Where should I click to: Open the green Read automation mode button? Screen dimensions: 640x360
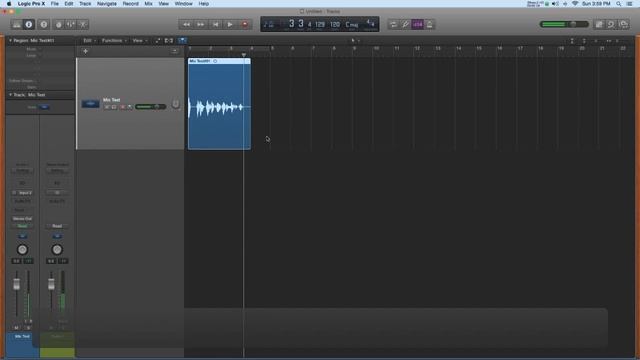point(22,226)
